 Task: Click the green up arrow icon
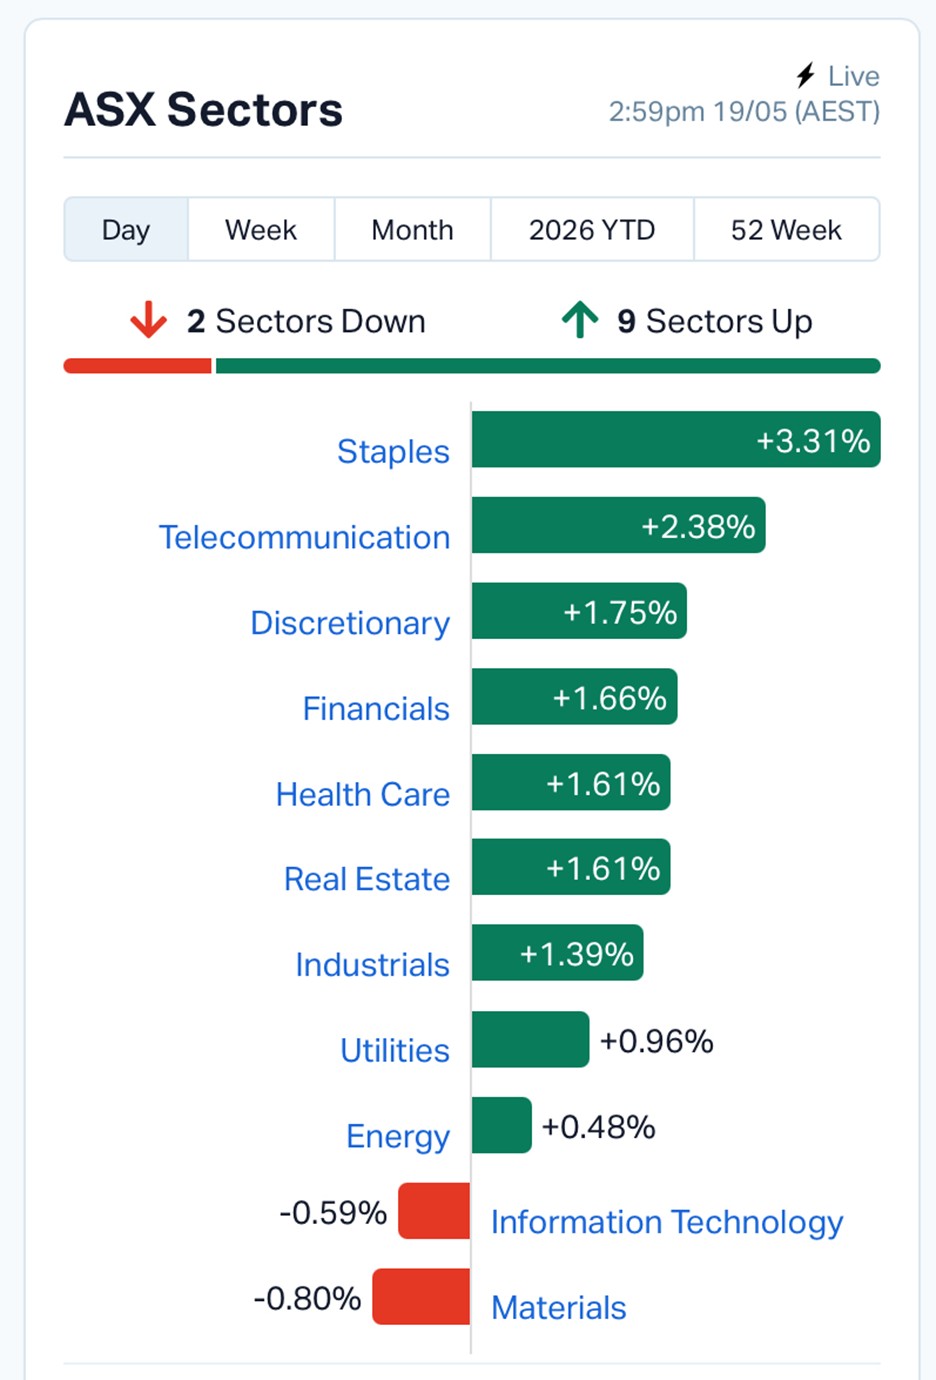pos(580,320)
